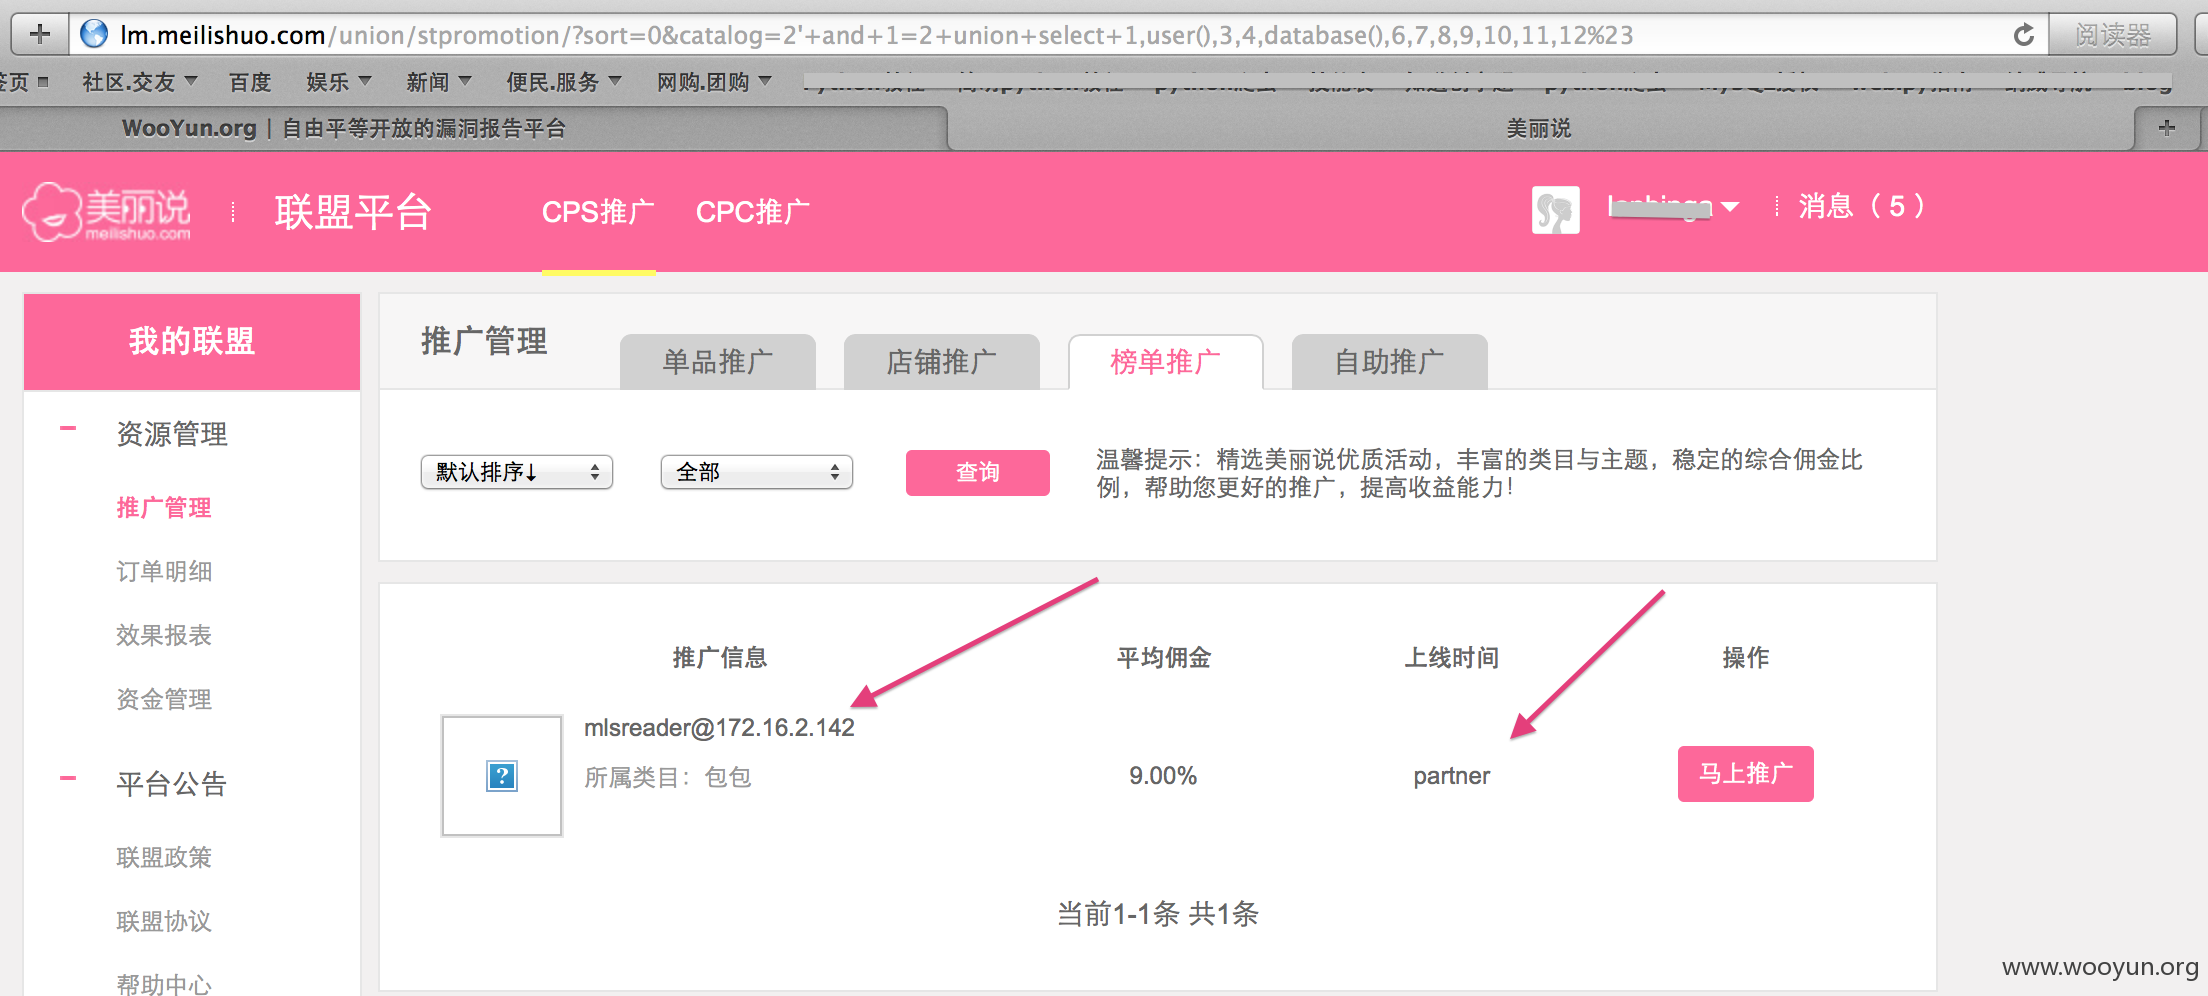Open the Reader (阅读器) view button
2208x996 pixels.
pos(2112,35)
